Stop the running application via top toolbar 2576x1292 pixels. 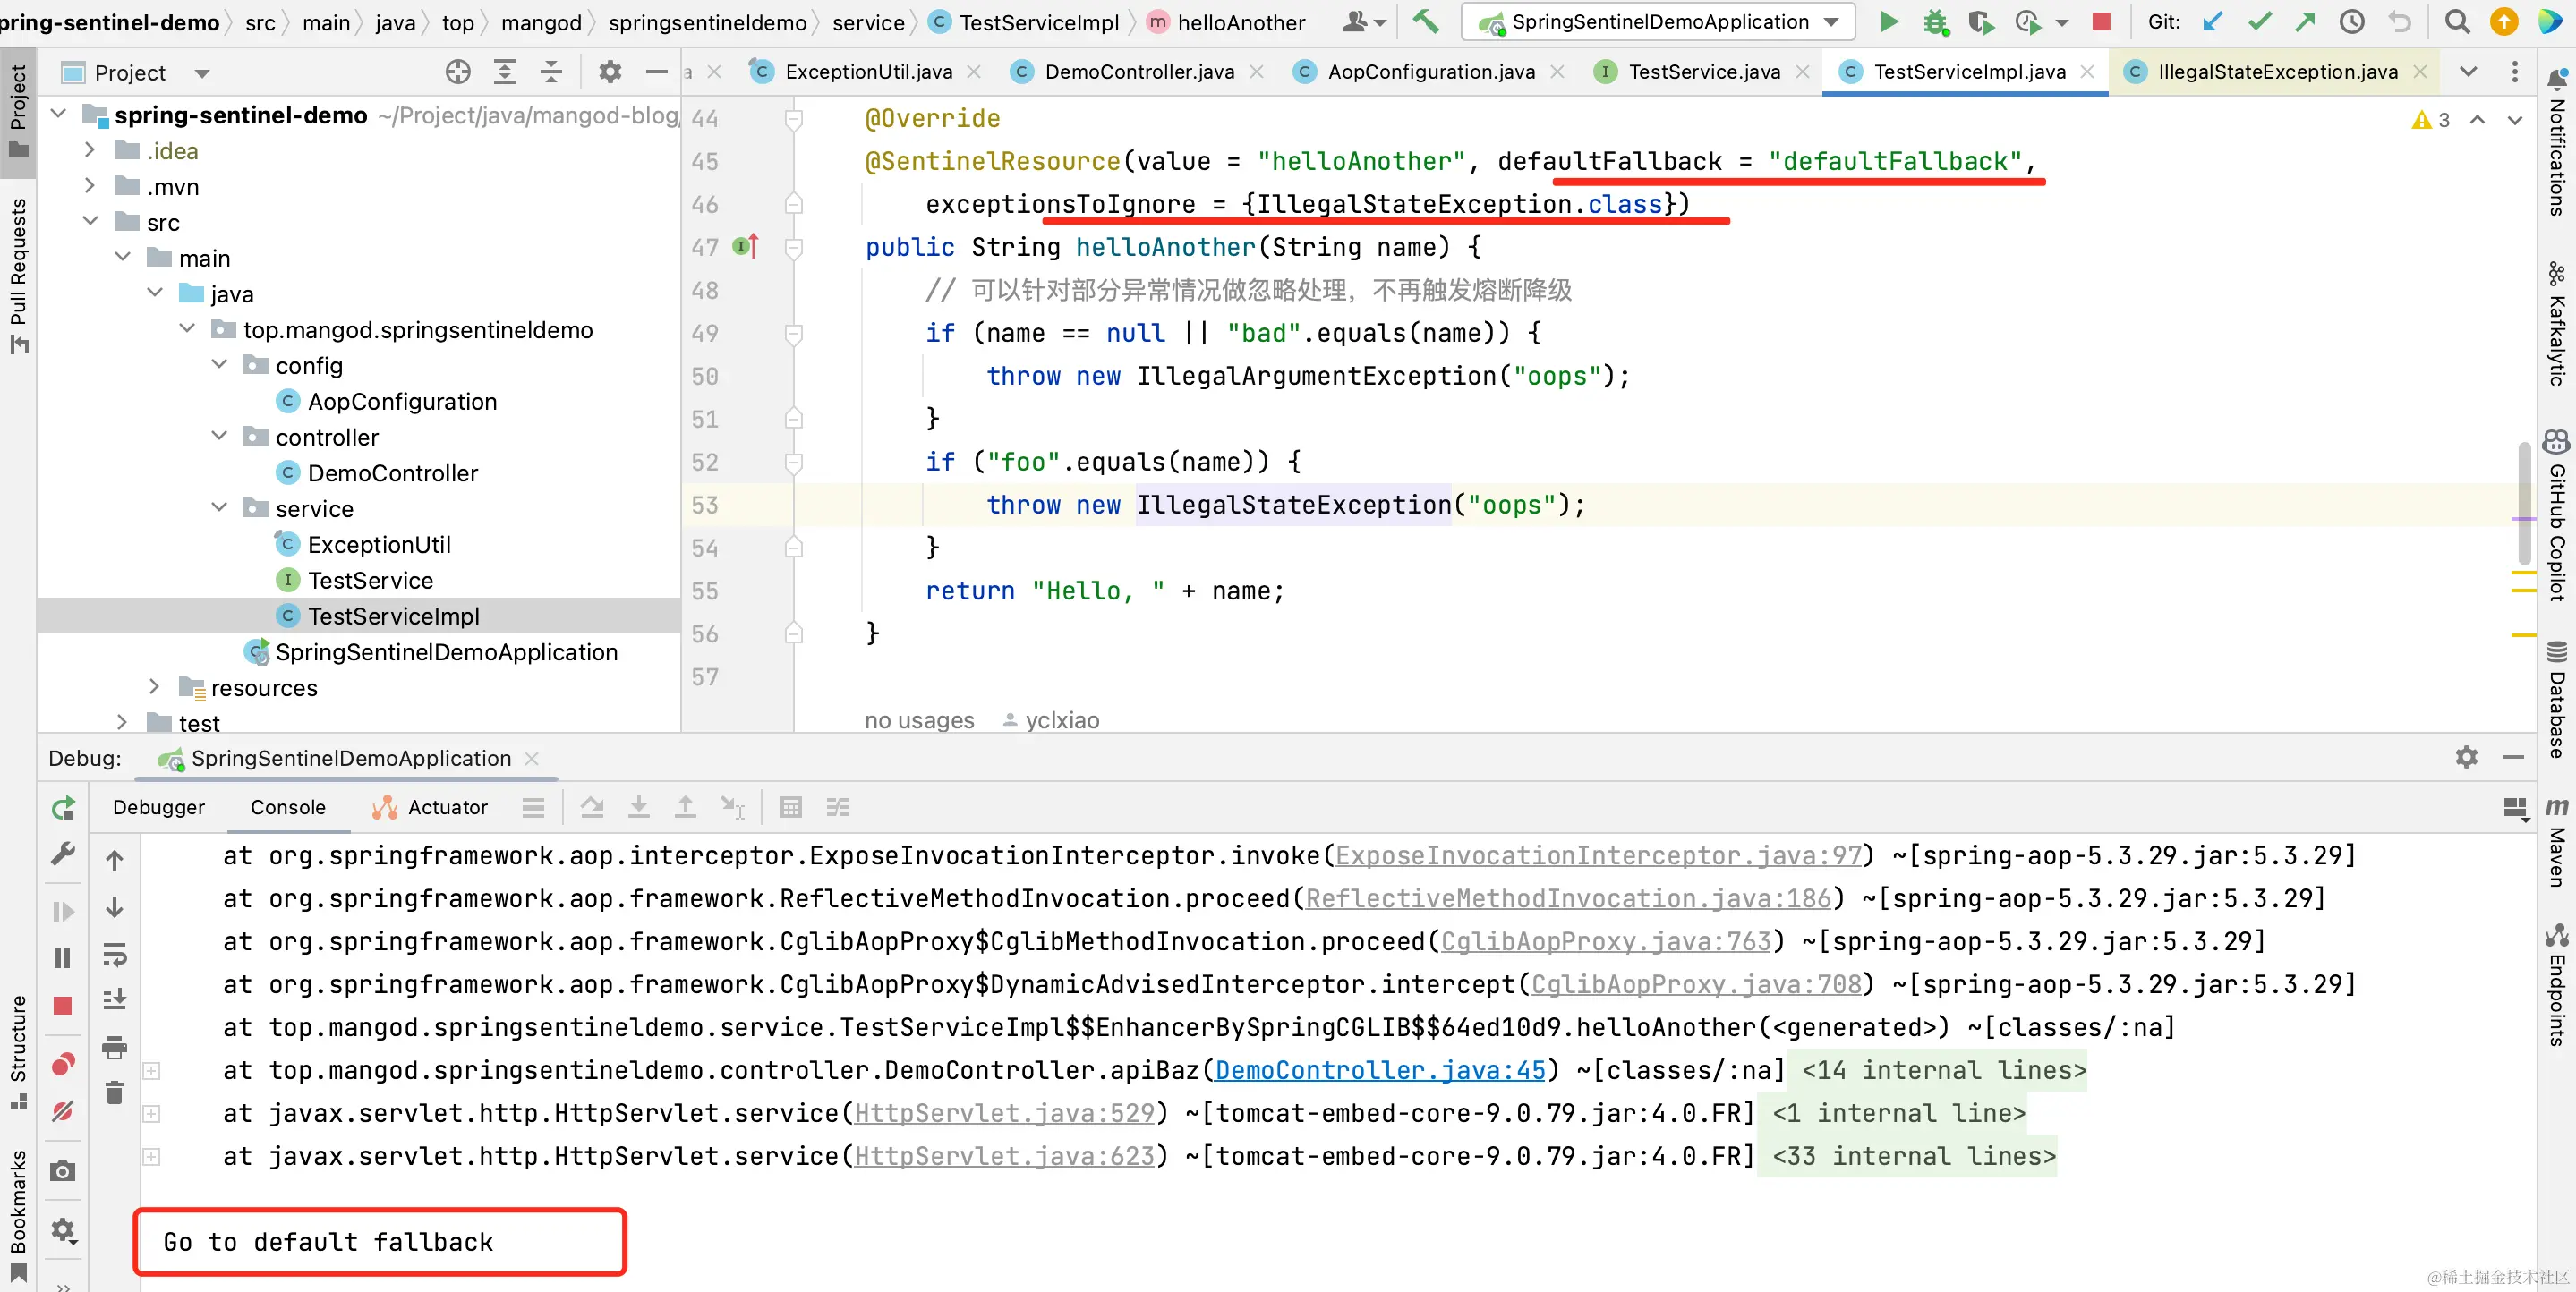pos(2101,22)
